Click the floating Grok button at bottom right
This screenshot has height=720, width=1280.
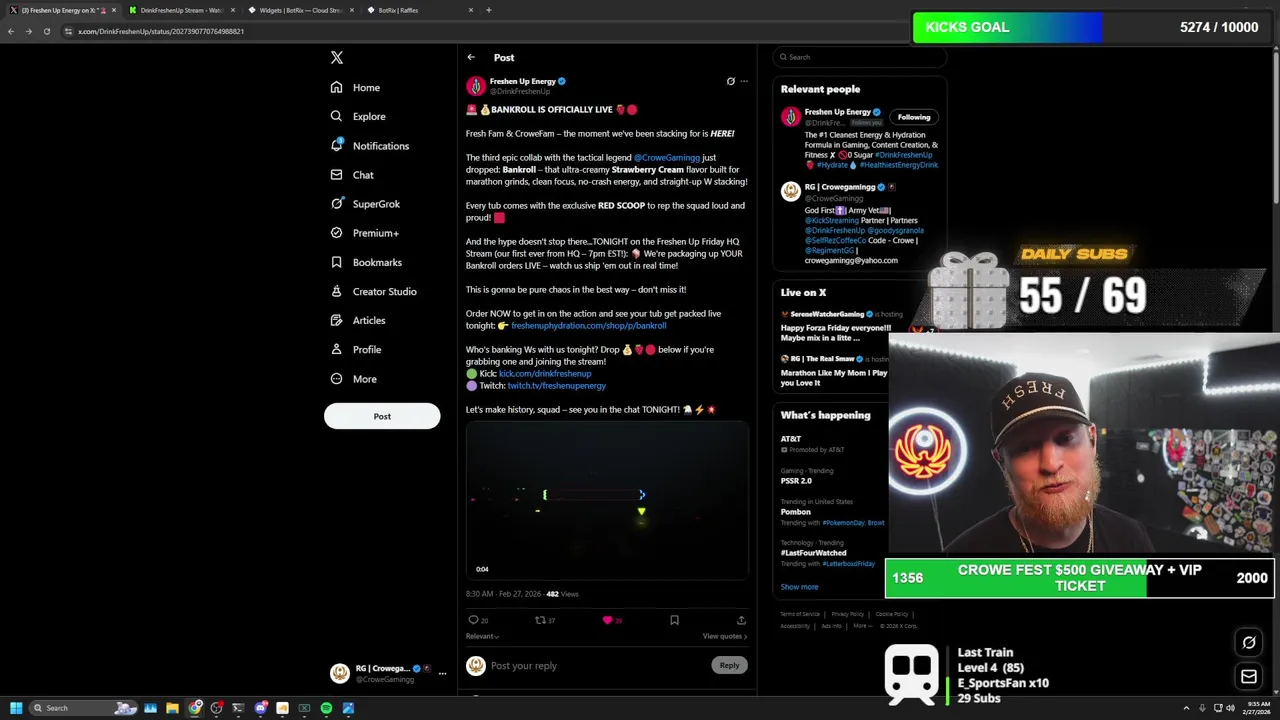pyautogui.click(x=1249, y=642)
